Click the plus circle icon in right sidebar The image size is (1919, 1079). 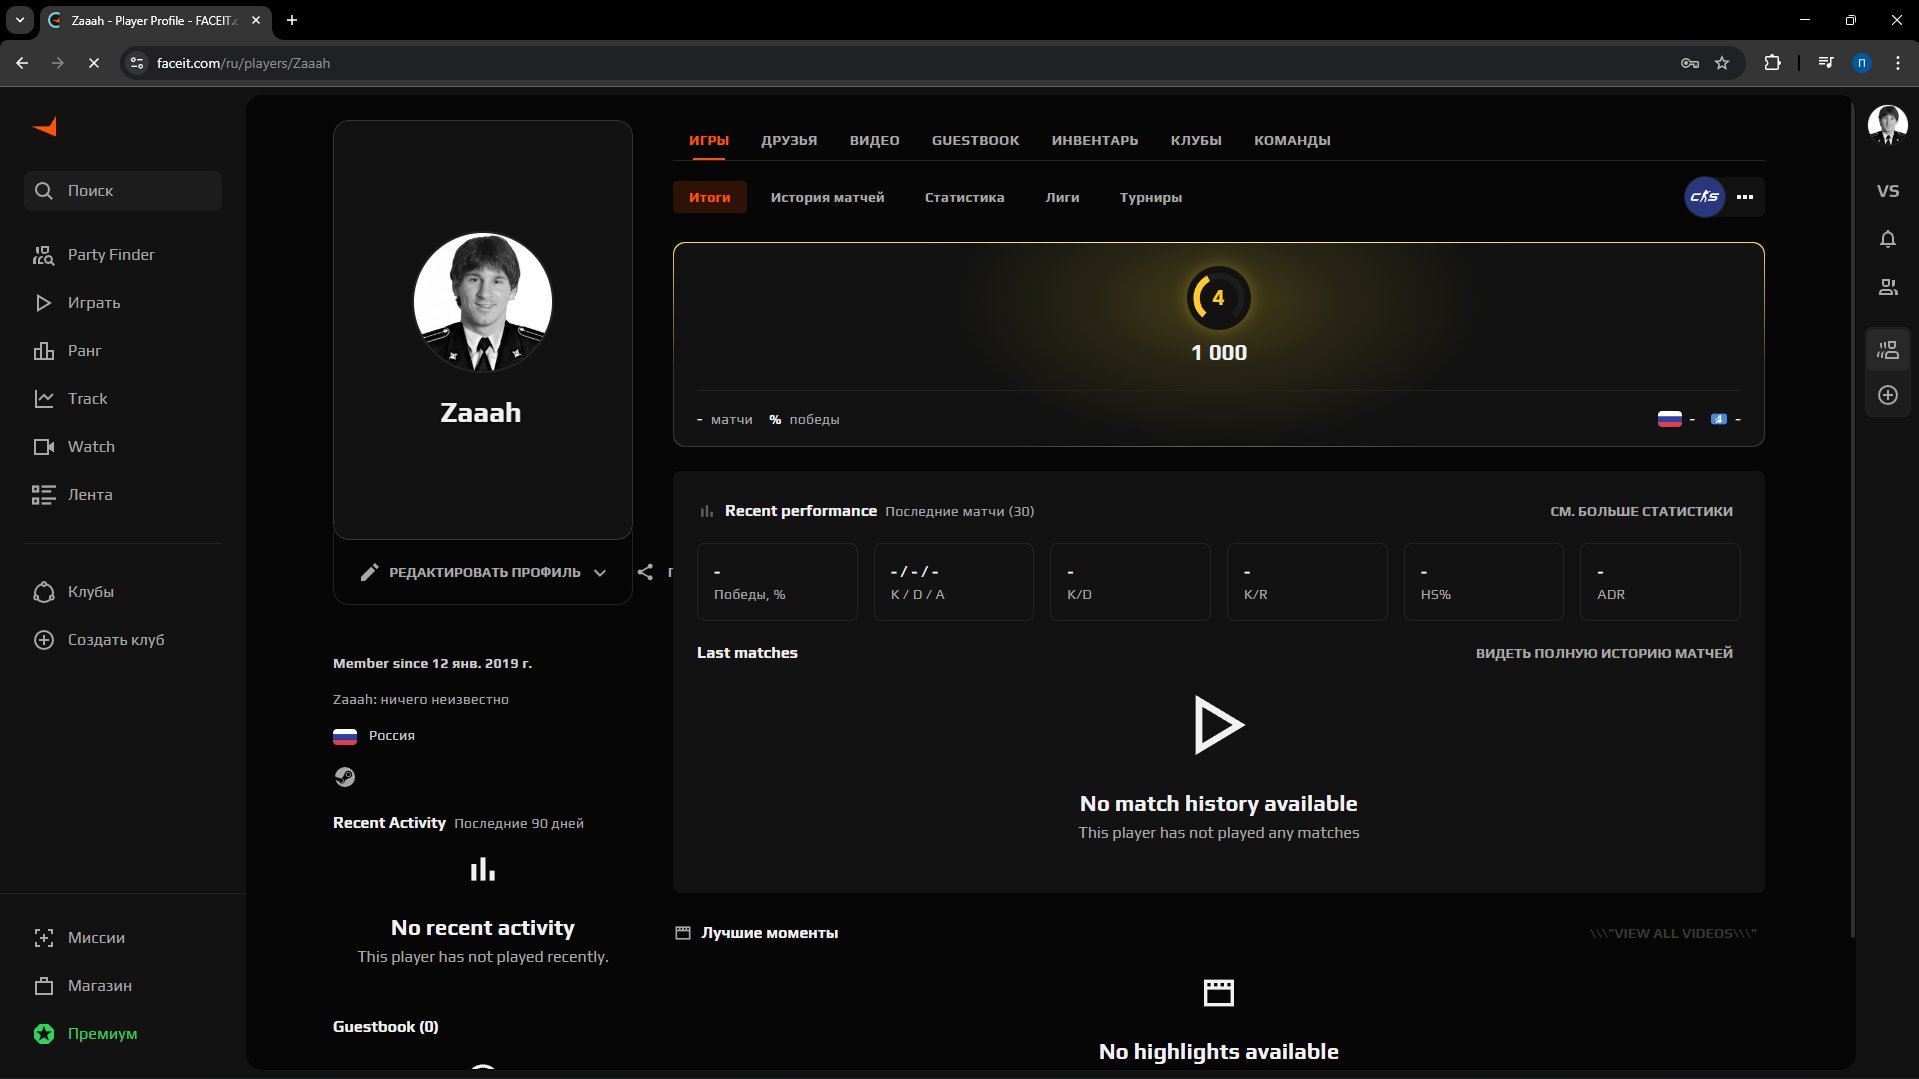point(1887,395)
